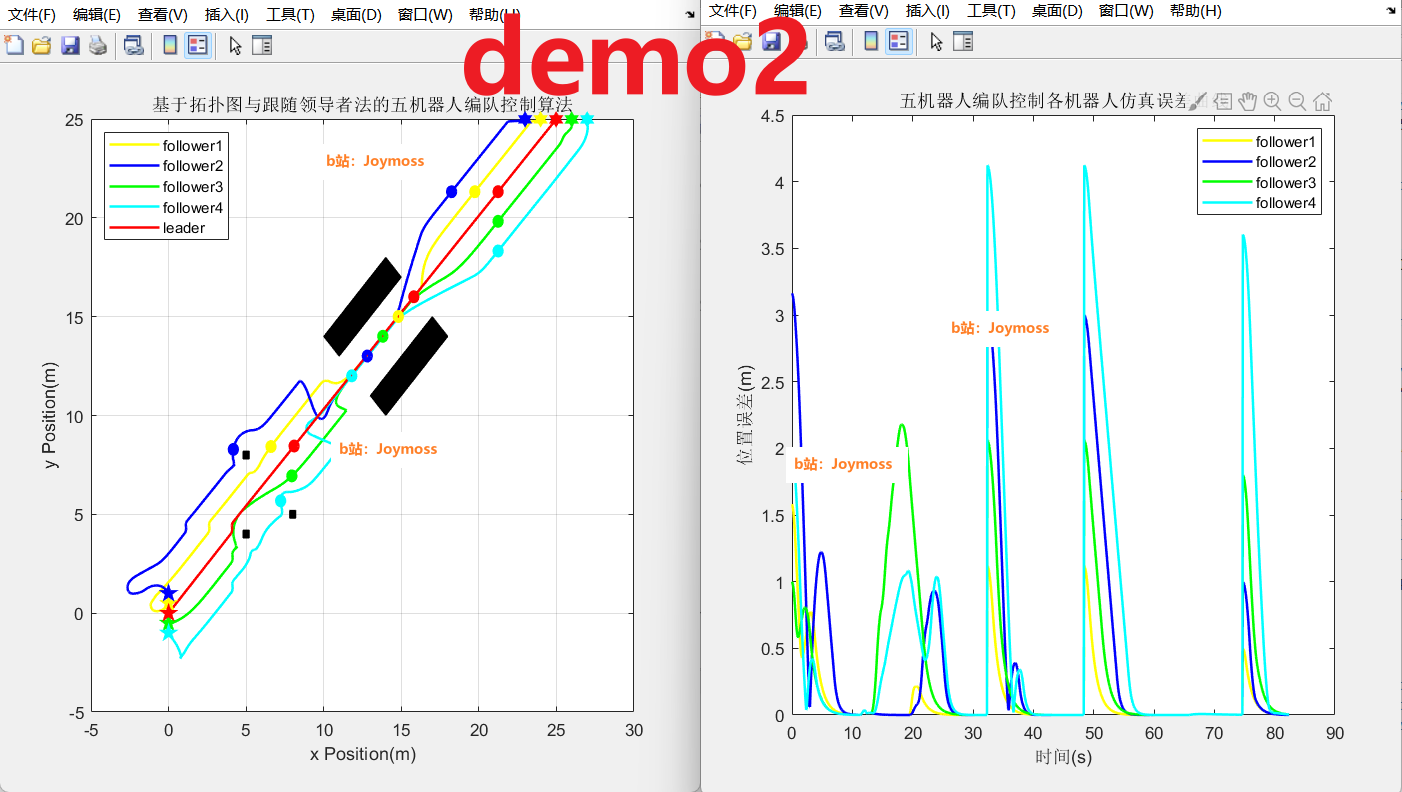Insert a colorbar in the trajectory figure

170,45
